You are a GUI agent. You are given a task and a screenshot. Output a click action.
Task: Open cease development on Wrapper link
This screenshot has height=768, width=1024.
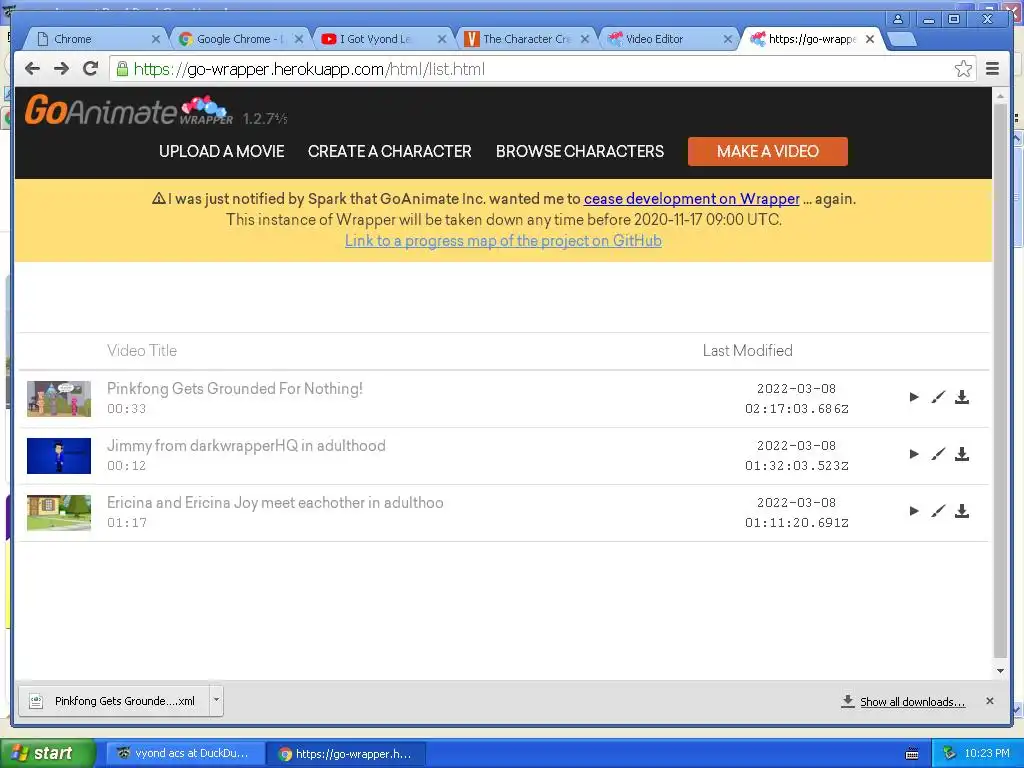(692, 199)
